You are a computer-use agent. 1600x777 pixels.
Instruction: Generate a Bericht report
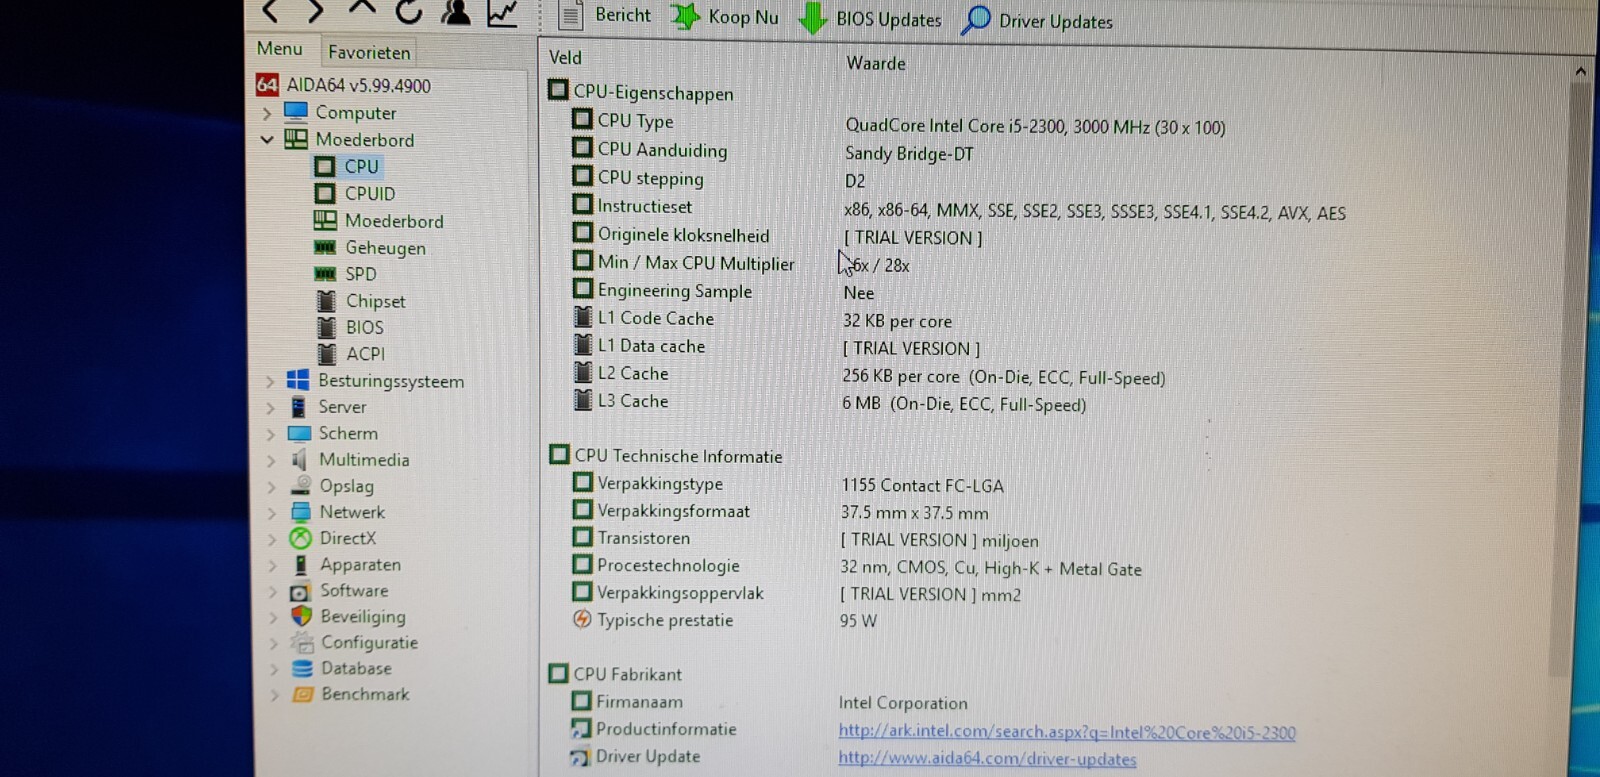604,15
